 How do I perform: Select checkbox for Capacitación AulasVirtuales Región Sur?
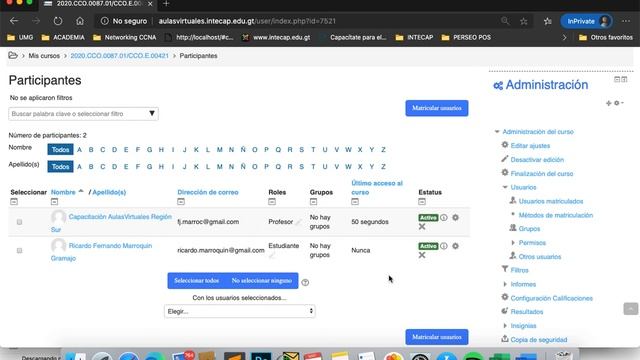pos(19,222)
